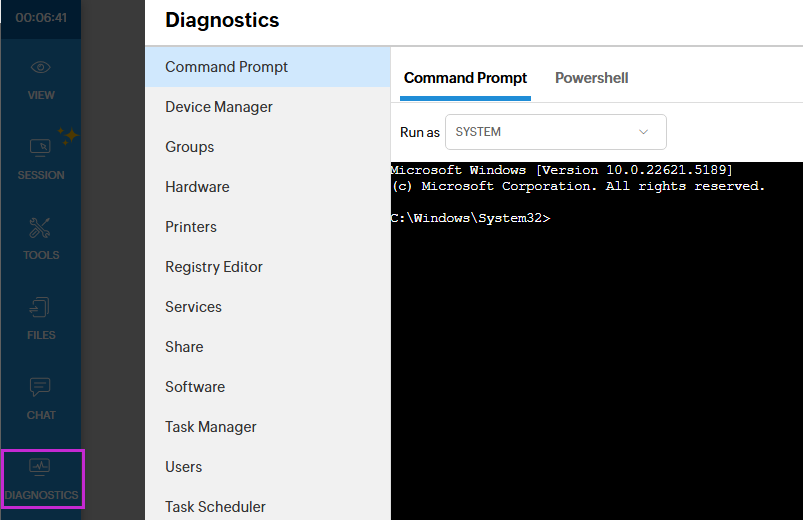Select the Command Prompt tab
Screen dimensions: 803x520
click(465, 78)
